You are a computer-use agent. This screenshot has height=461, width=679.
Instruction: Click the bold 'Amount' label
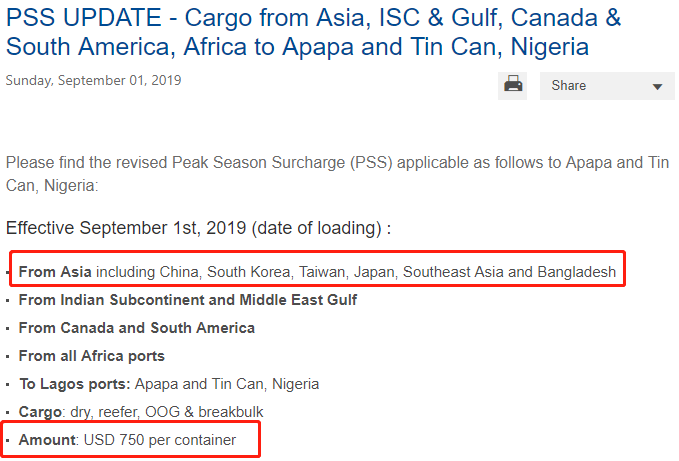[47, 439]
